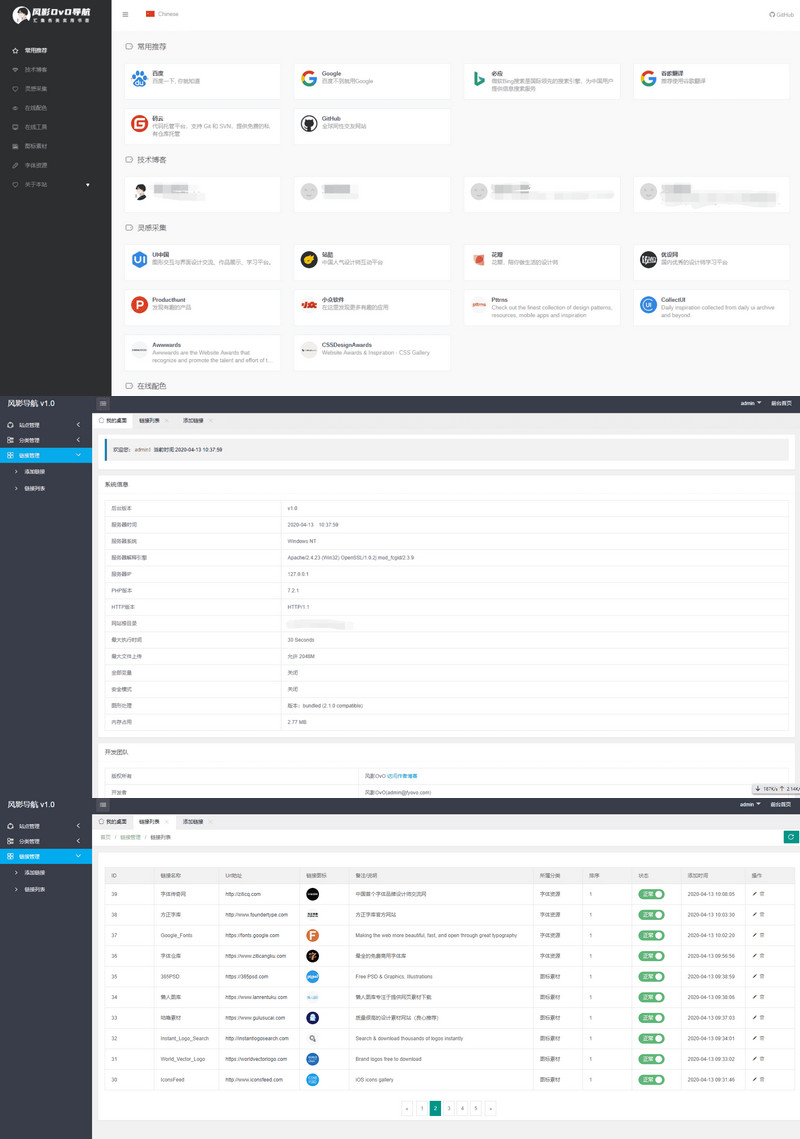Viewport: 800px width, 1139px height.
Task: Open the 小众软件 card
Action: 372,307
